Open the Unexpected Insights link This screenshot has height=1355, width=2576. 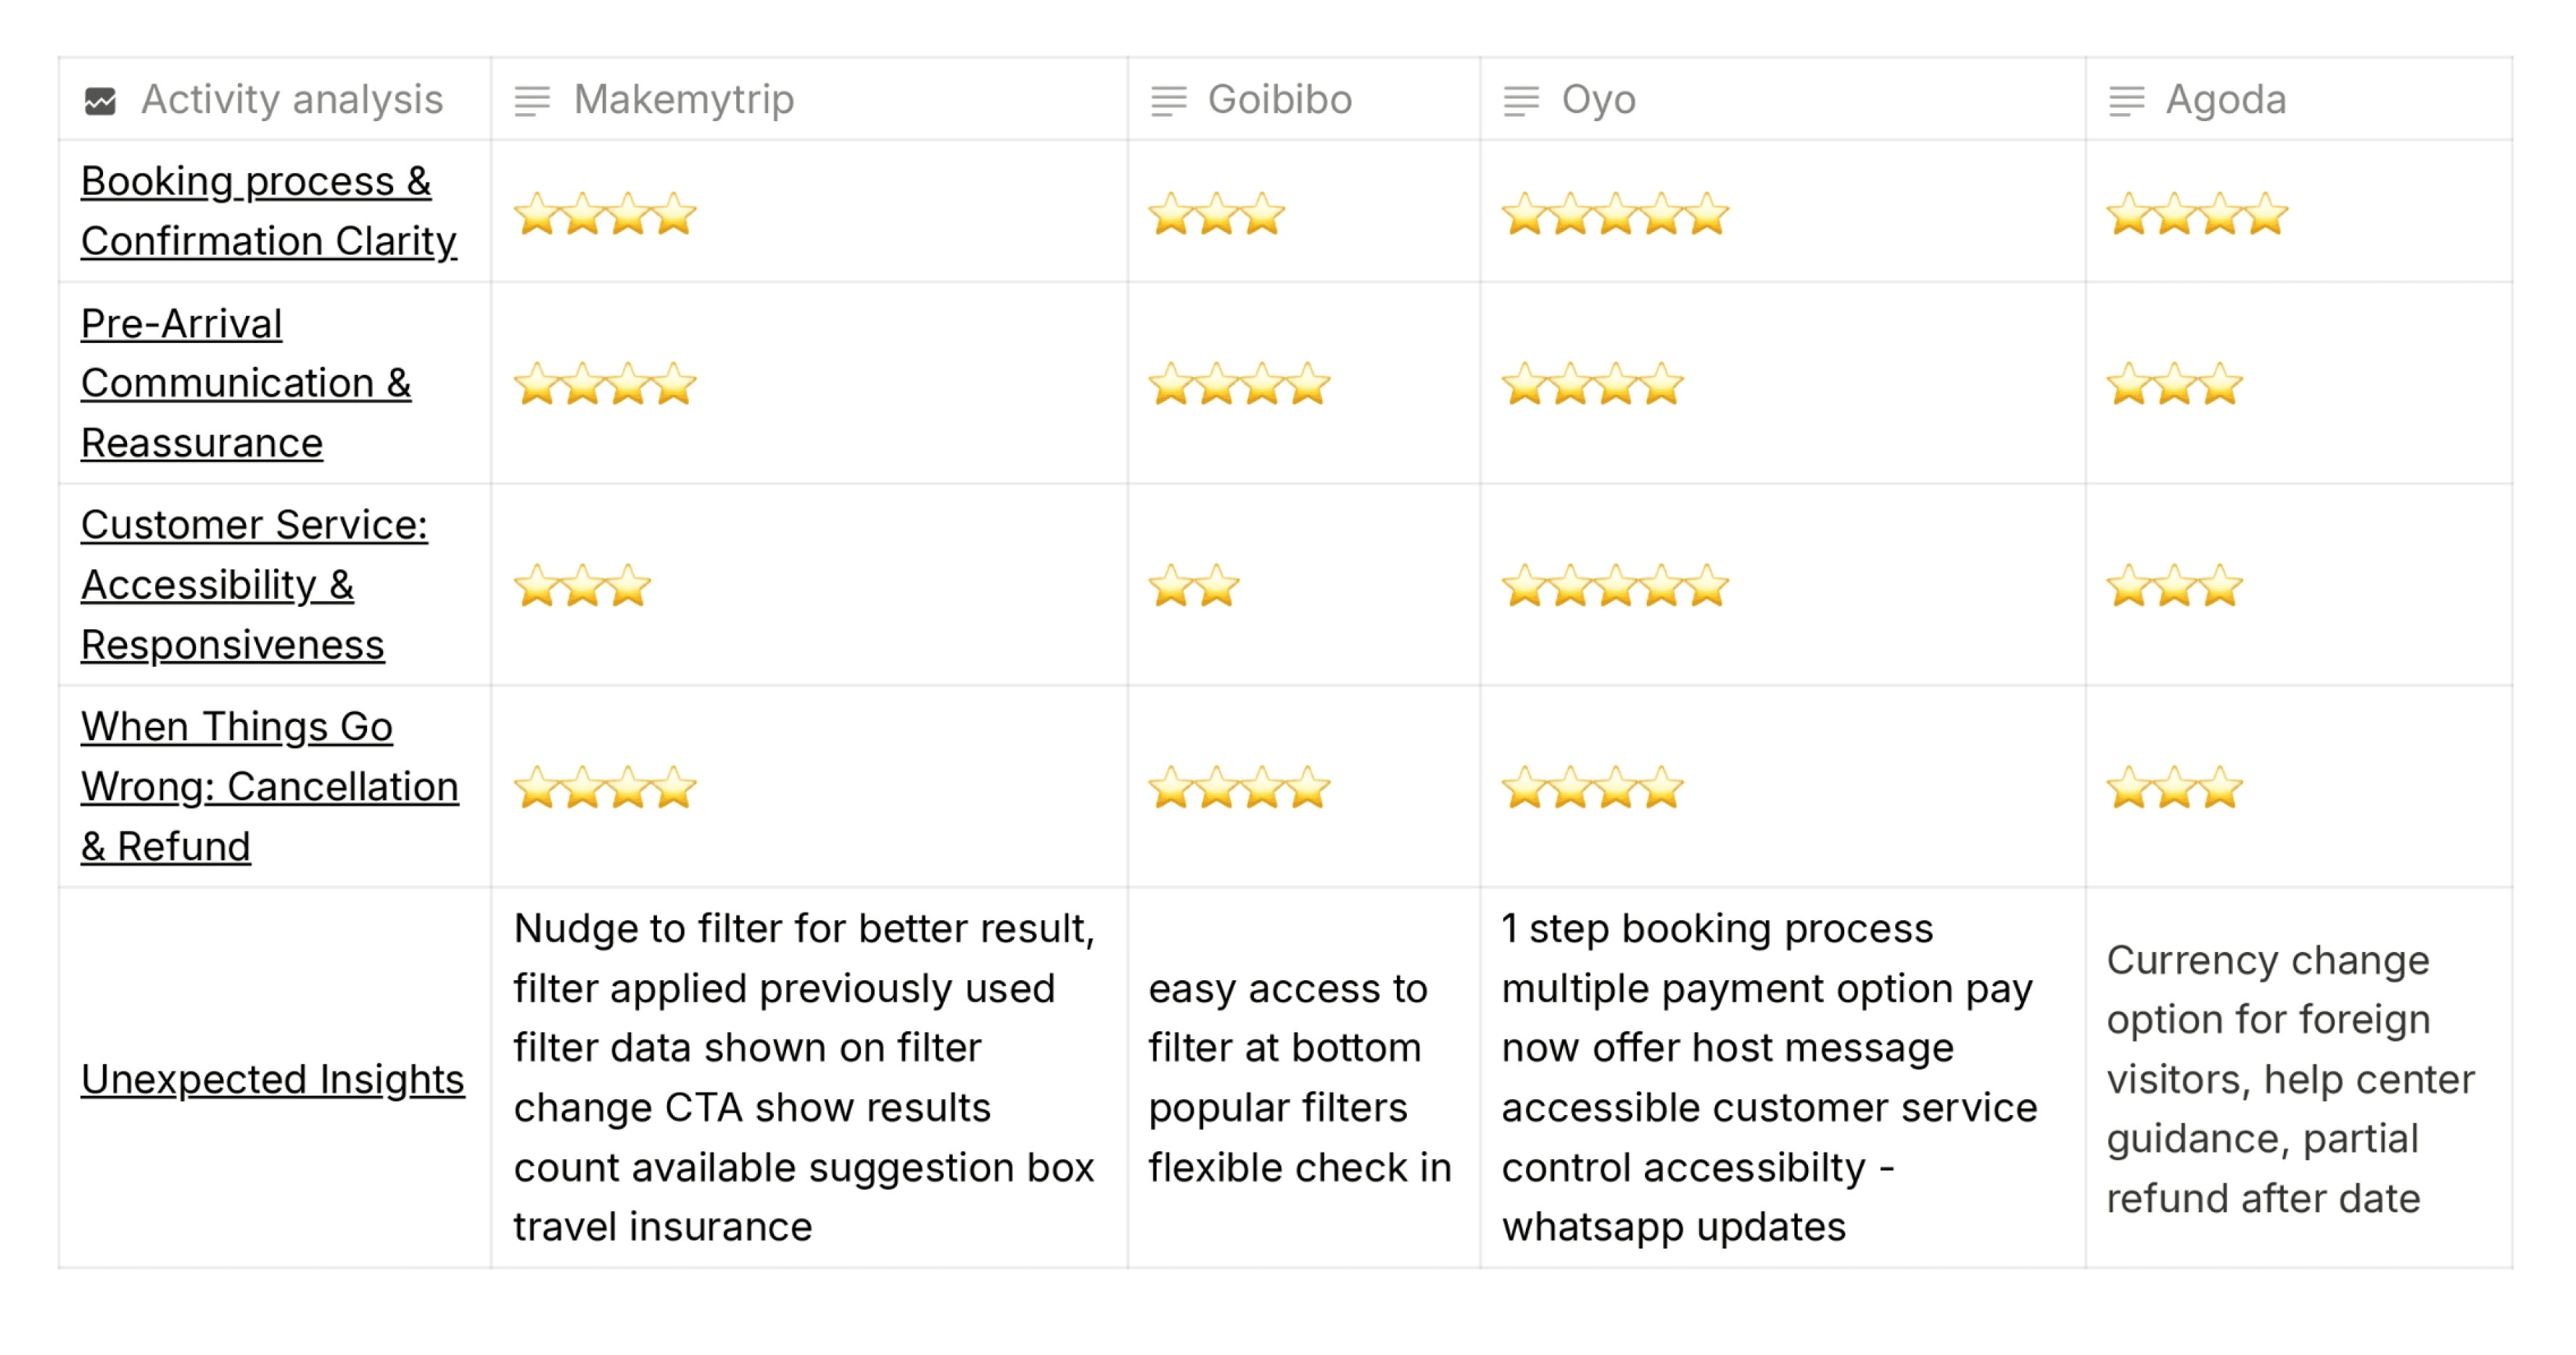tap(273, 1079)
